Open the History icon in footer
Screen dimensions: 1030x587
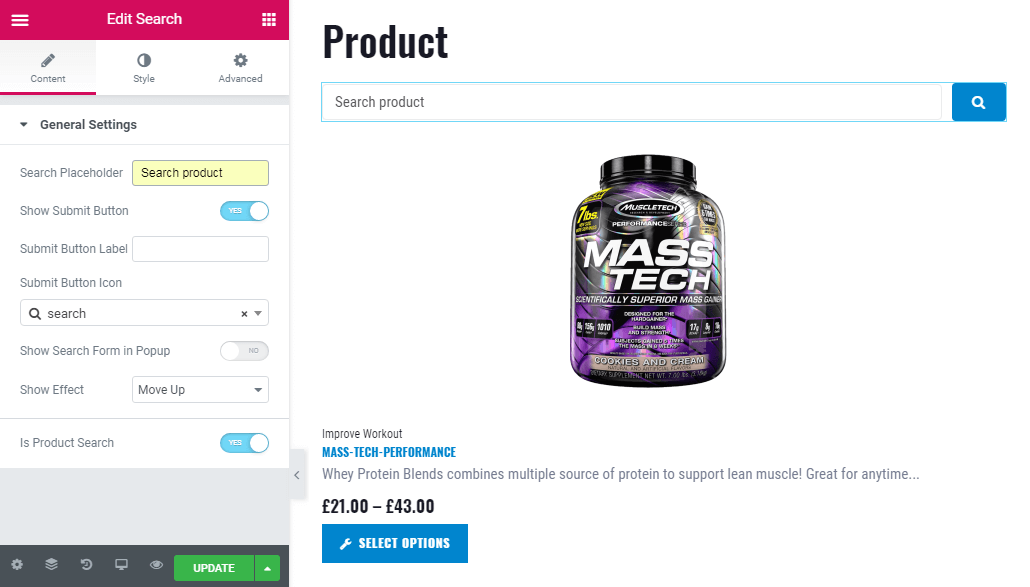(x=86, y=565)
